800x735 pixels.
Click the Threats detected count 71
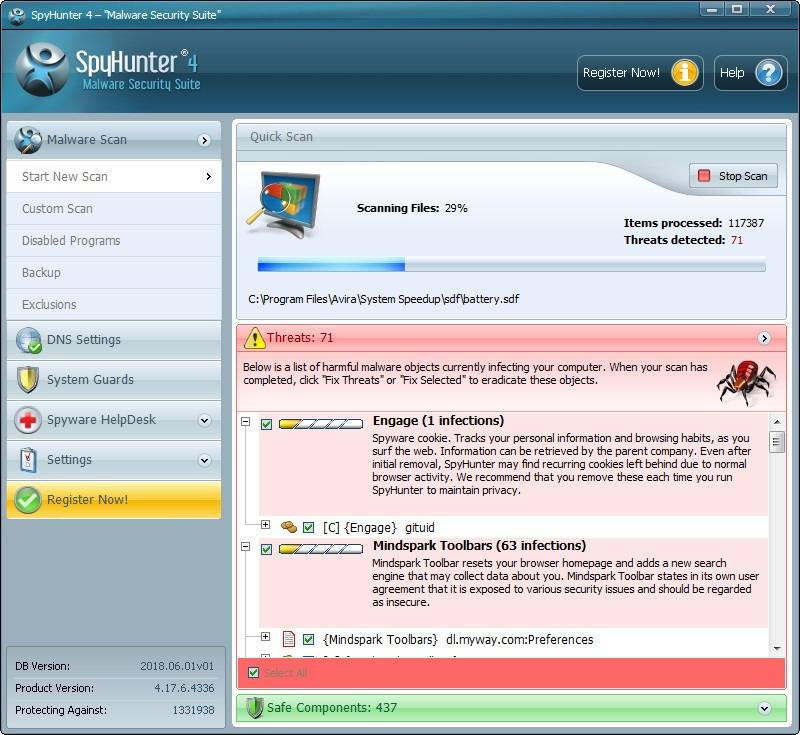pyautogui.click(x=737, y=240)
